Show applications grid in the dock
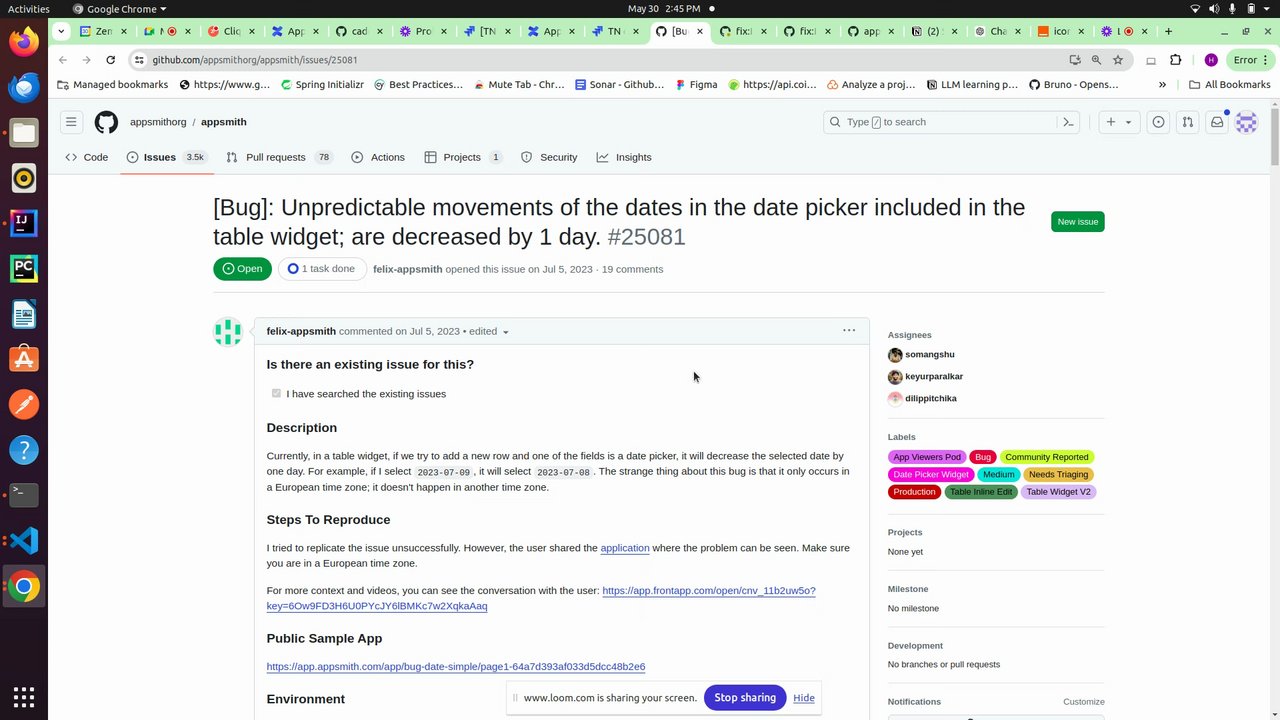Viewport: 1280px width, 720px height. pos(24,696)
